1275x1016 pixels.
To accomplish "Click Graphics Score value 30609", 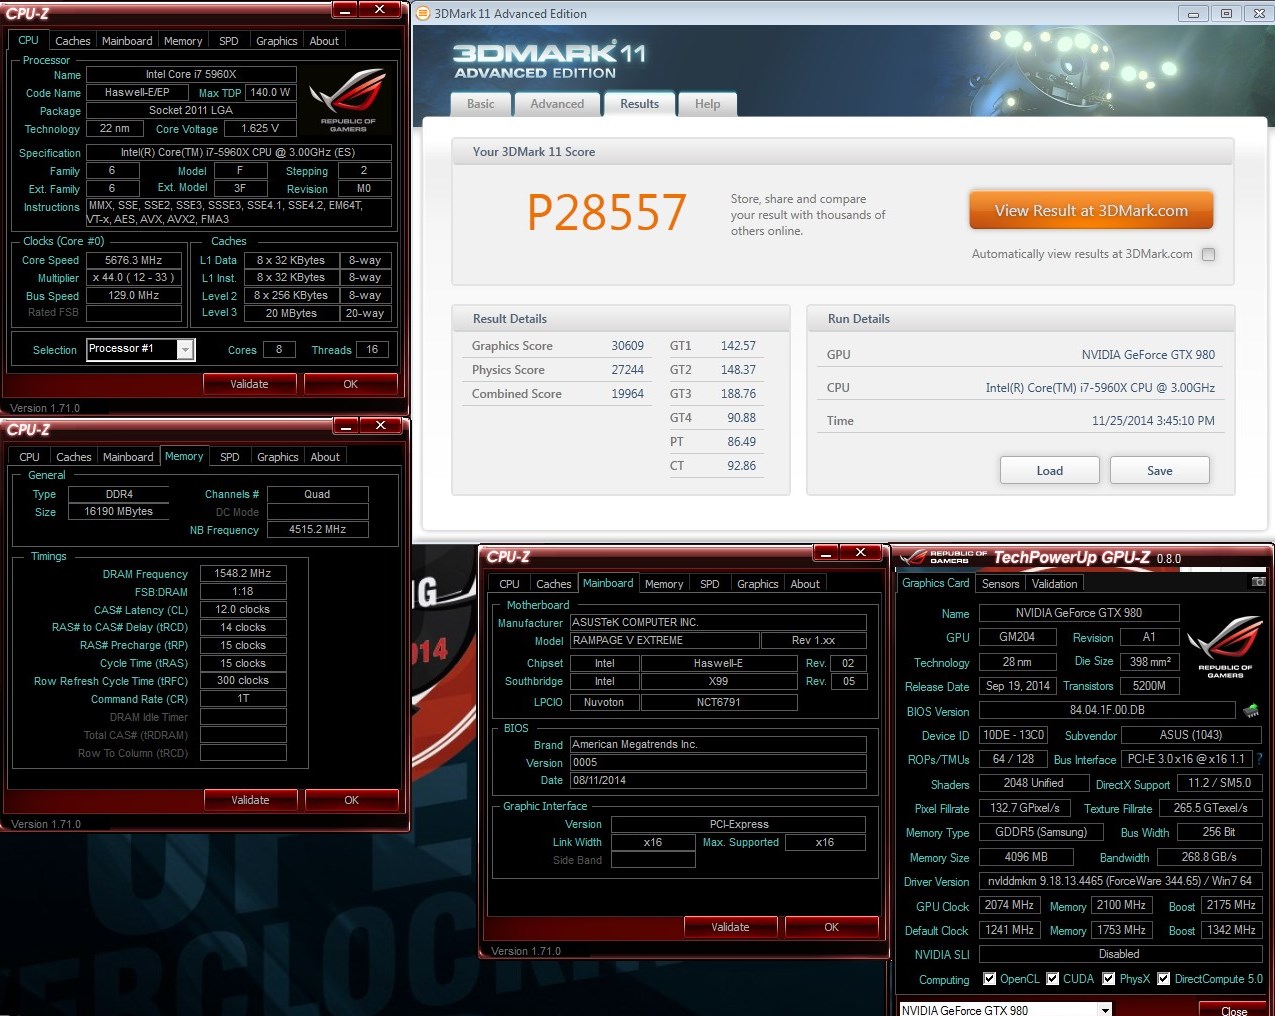I will coord(628,346).
